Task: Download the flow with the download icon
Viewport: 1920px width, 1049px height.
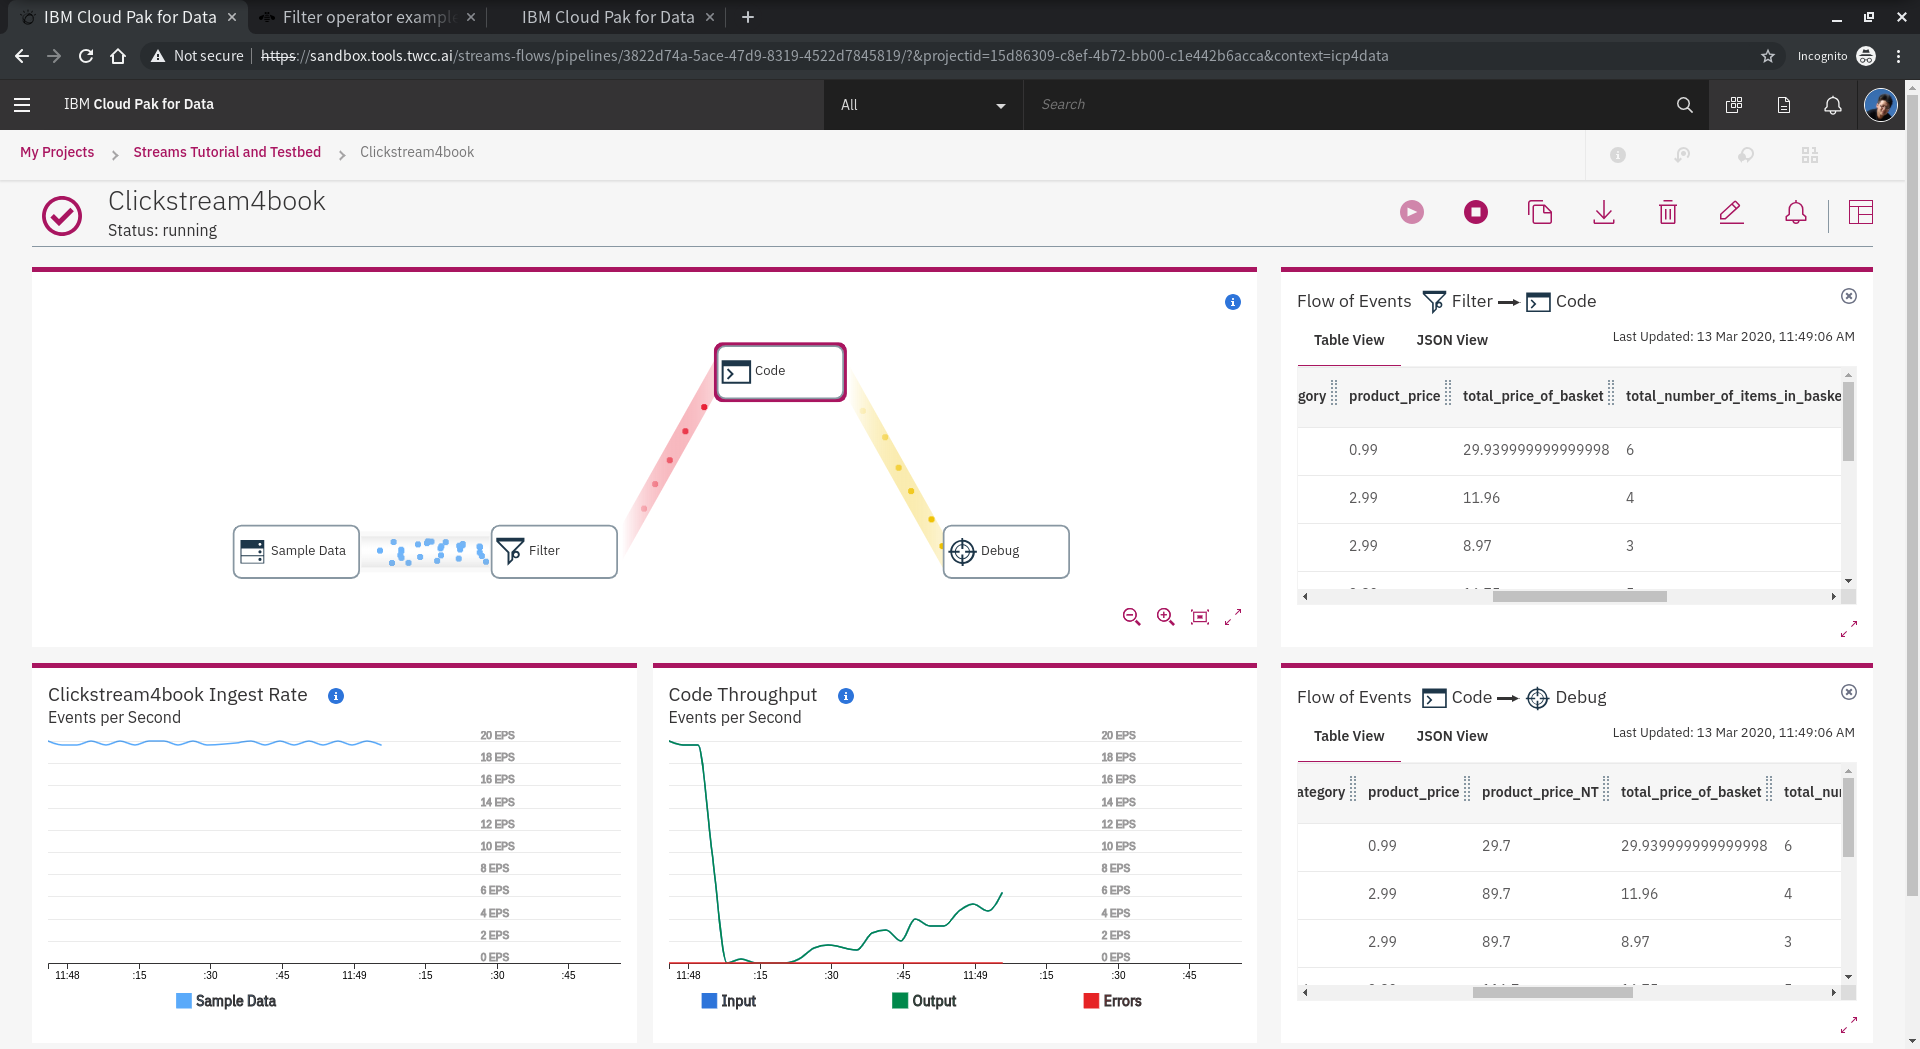Action: pos(1604,212)
